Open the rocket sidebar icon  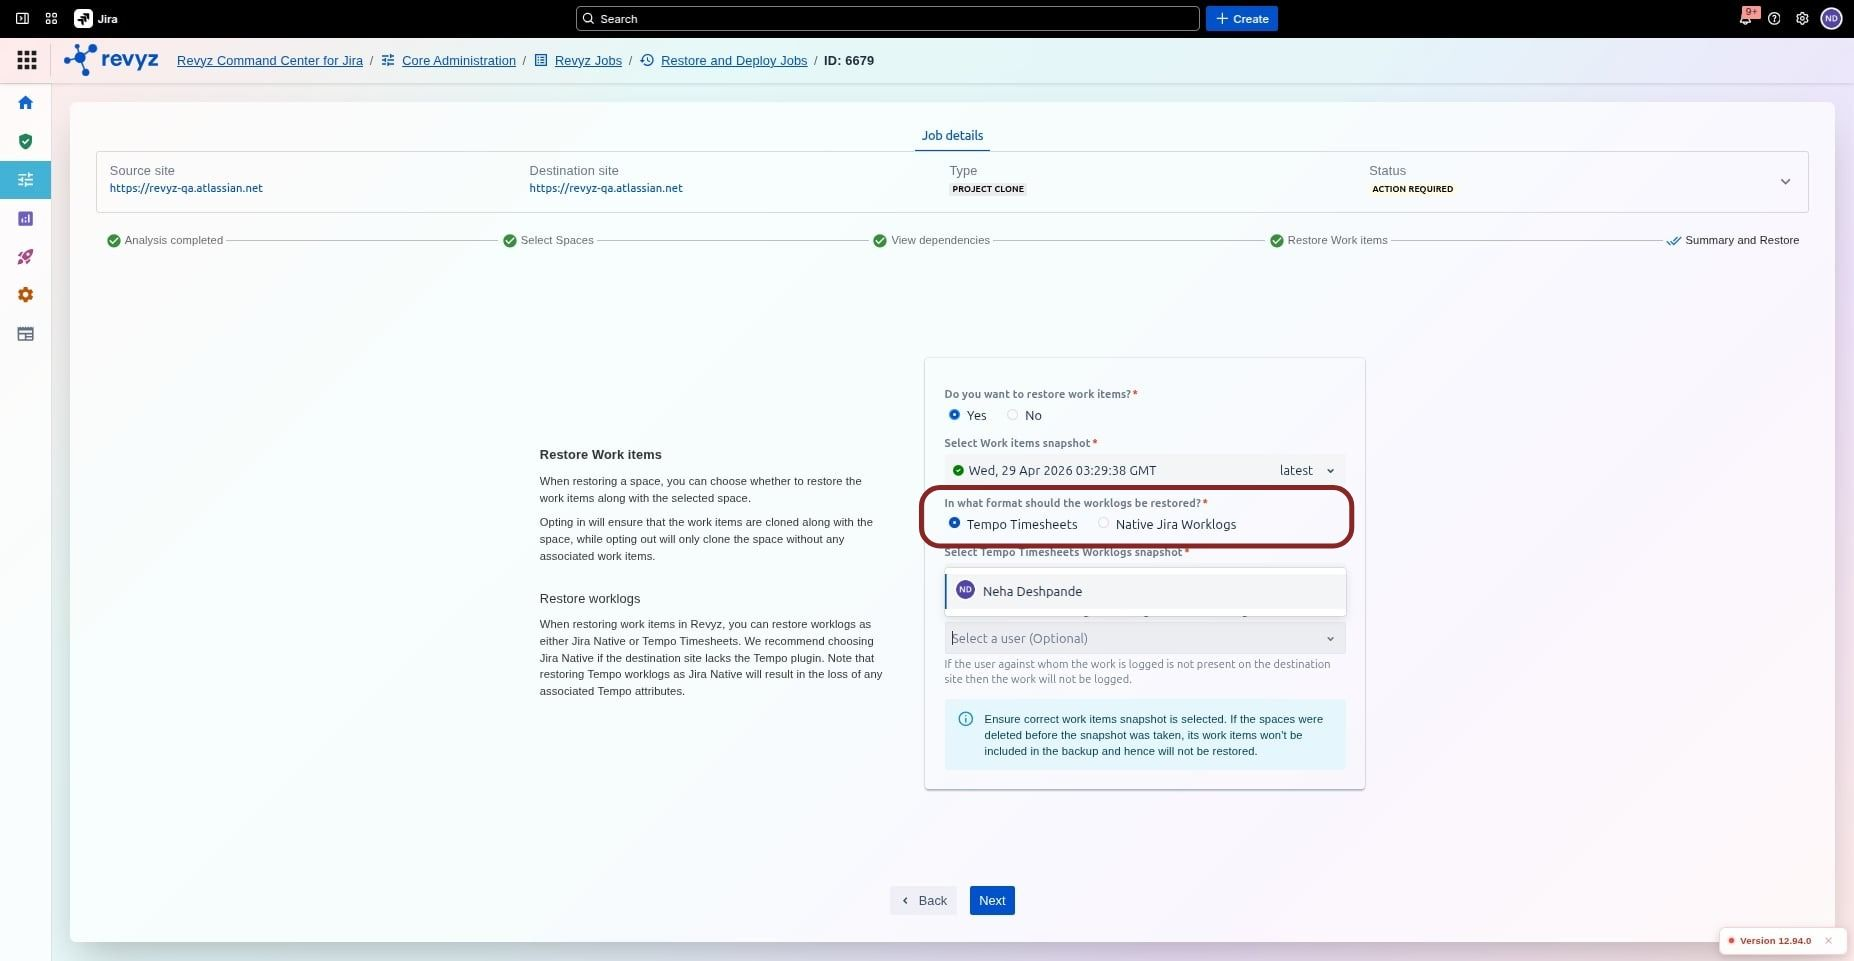pos(26,257)
